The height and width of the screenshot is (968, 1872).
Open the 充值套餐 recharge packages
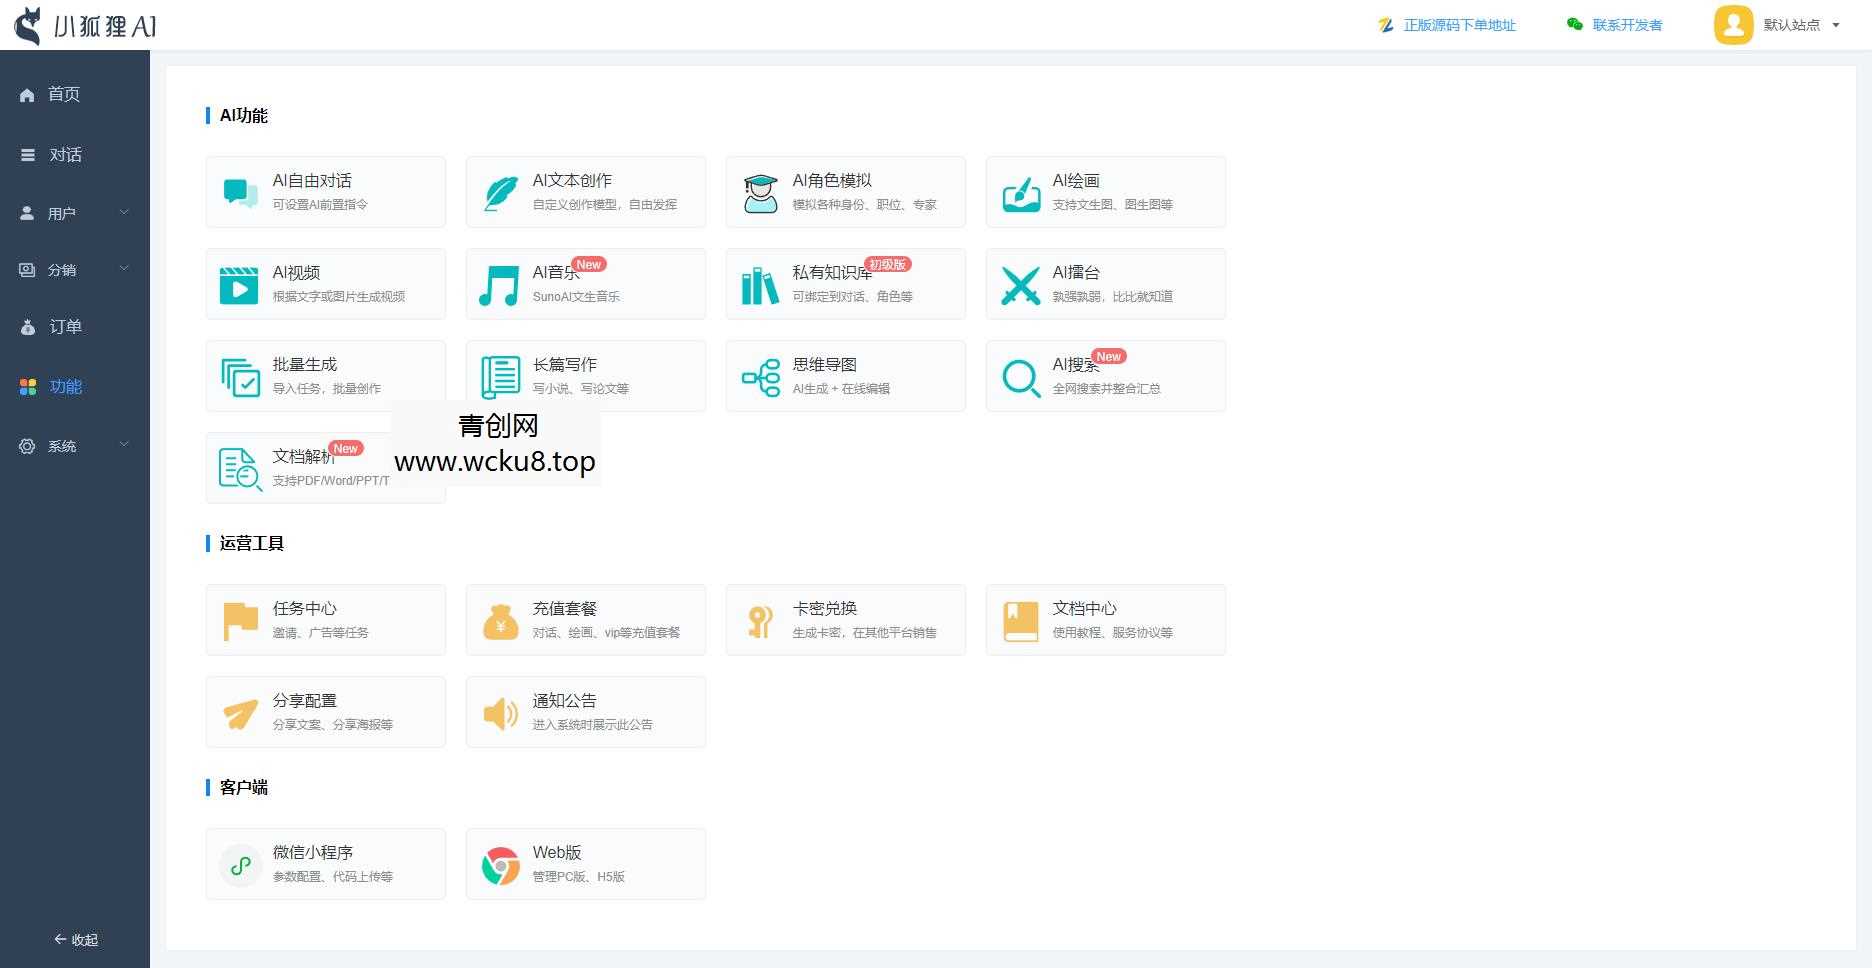(585, 619)
